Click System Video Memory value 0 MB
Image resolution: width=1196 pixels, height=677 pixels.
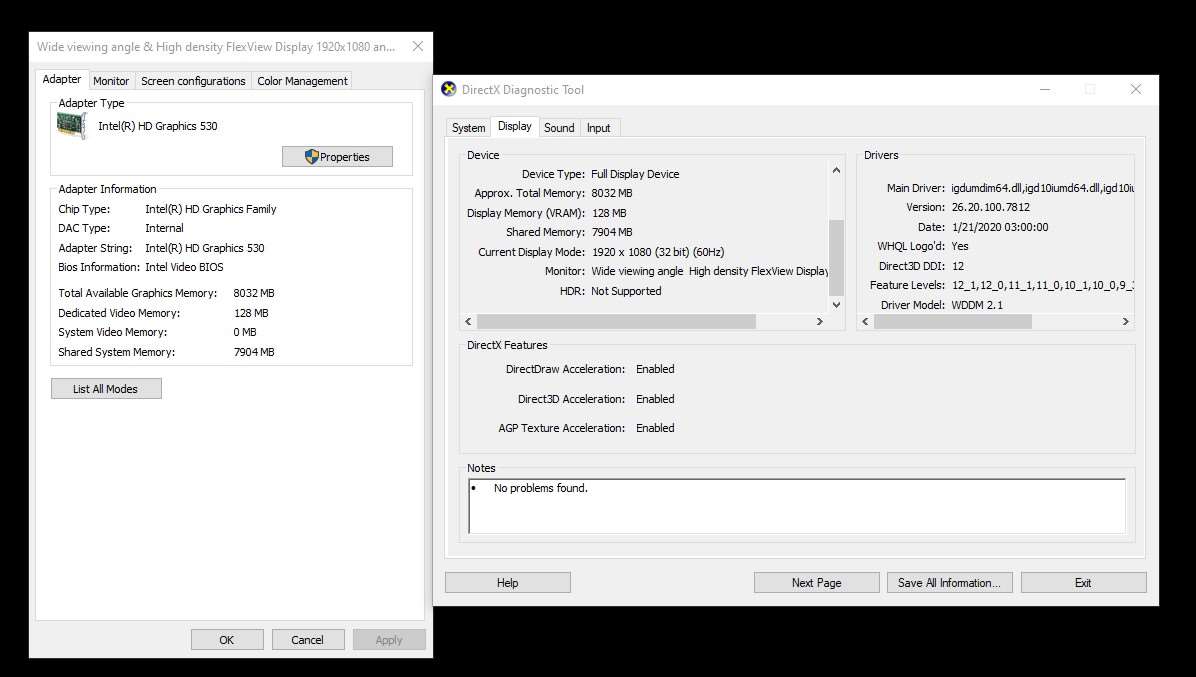[245, 332]
